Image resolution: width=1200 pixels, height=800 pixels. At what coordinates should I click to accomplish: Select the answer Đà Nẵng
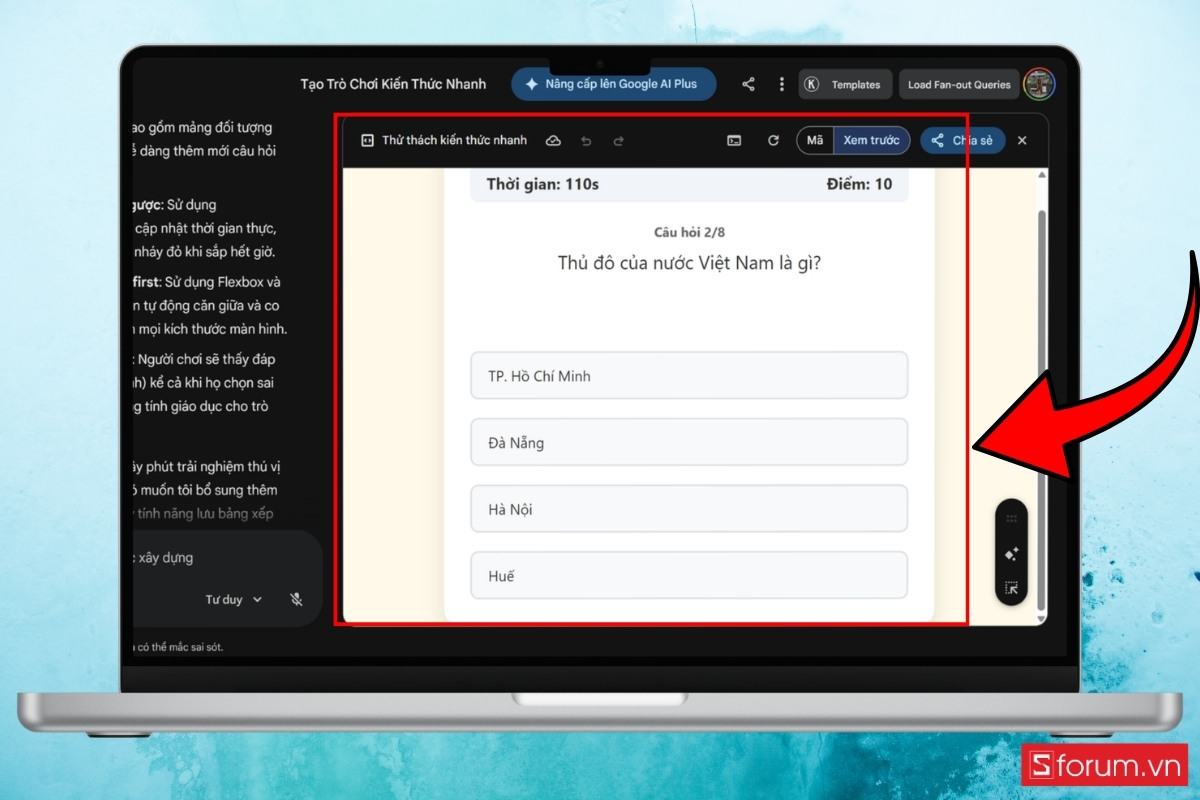(689, 442)
